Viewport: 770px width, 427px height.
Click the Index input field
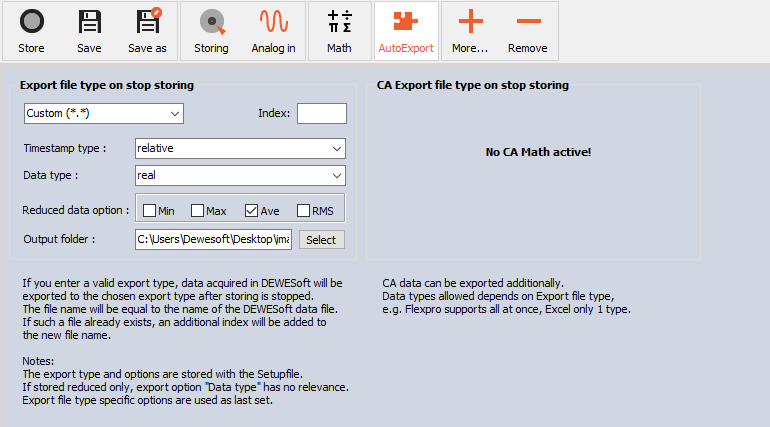pyautogui.click(x=322, y=113)
